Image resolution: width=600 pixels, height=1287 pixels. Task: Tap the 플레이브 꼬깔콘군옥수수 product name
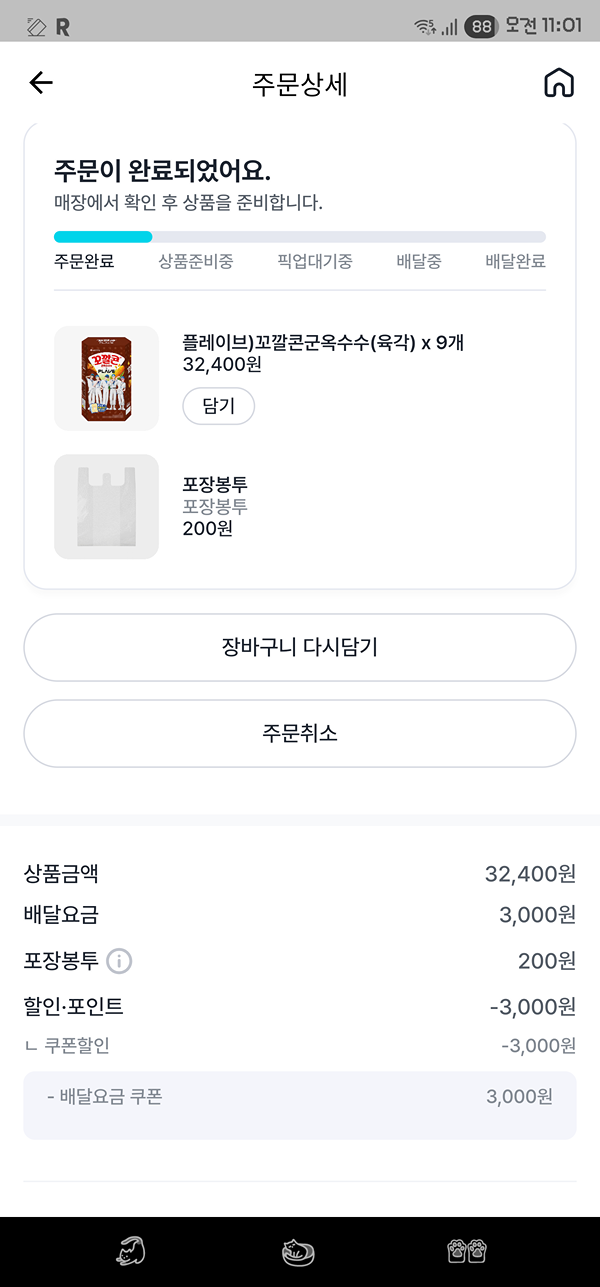click(323, 343)
